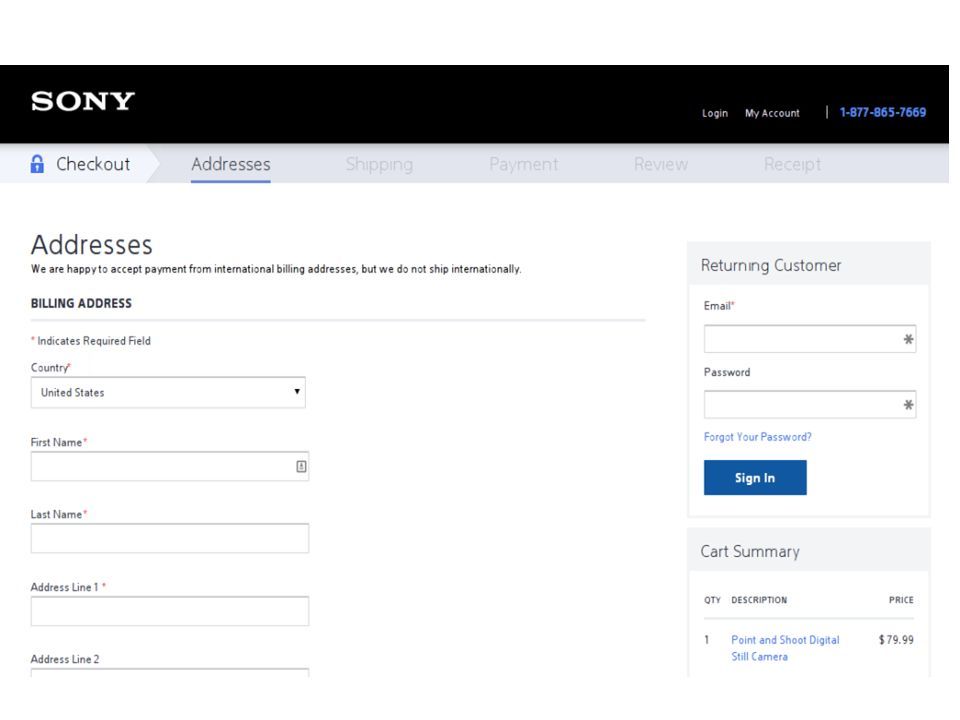Click phone number 1-877-865-7669
960x720 pixels.
coord(883,113)
